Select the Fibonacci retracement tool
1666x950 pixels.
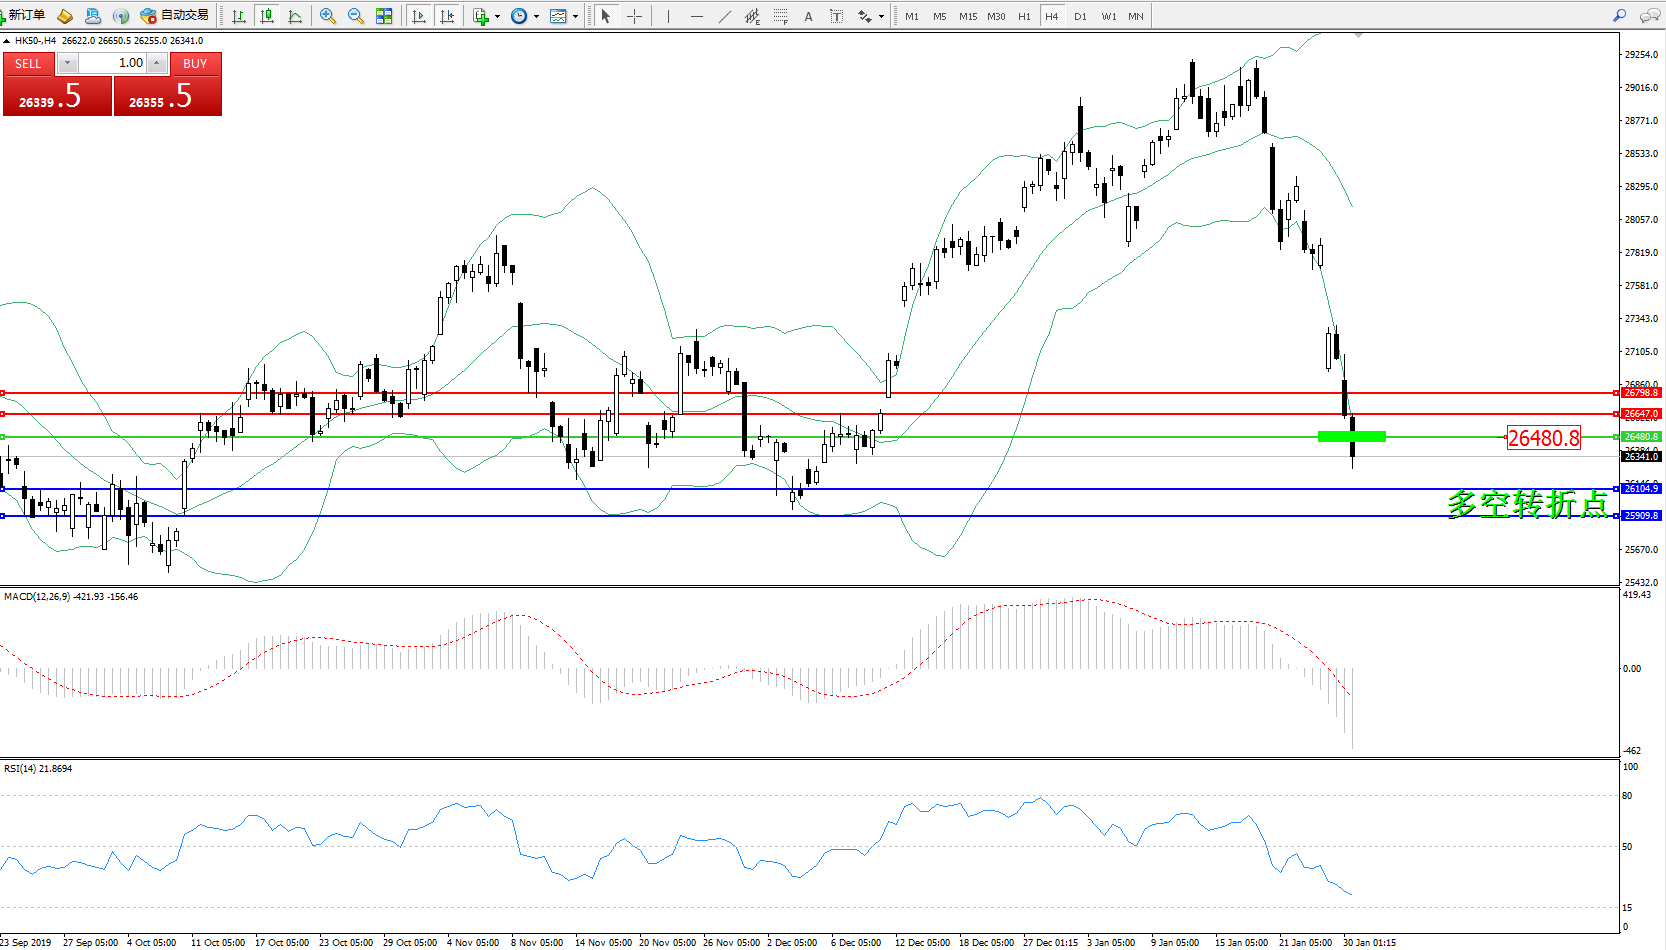(781, 16)
